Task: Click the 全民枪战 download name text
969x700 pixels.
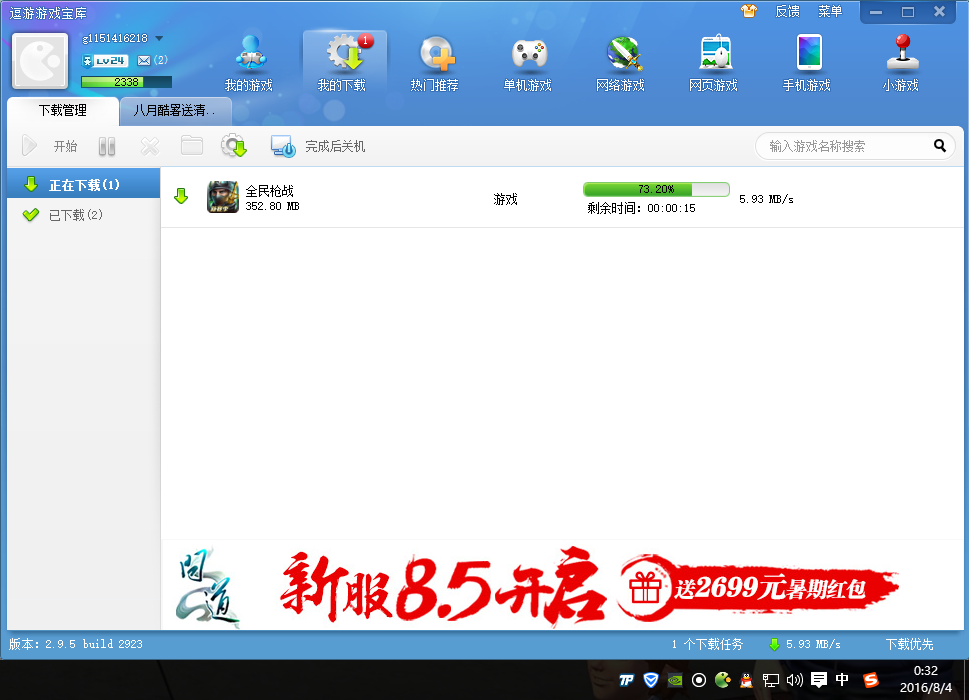Action: (x=269, y=191)
